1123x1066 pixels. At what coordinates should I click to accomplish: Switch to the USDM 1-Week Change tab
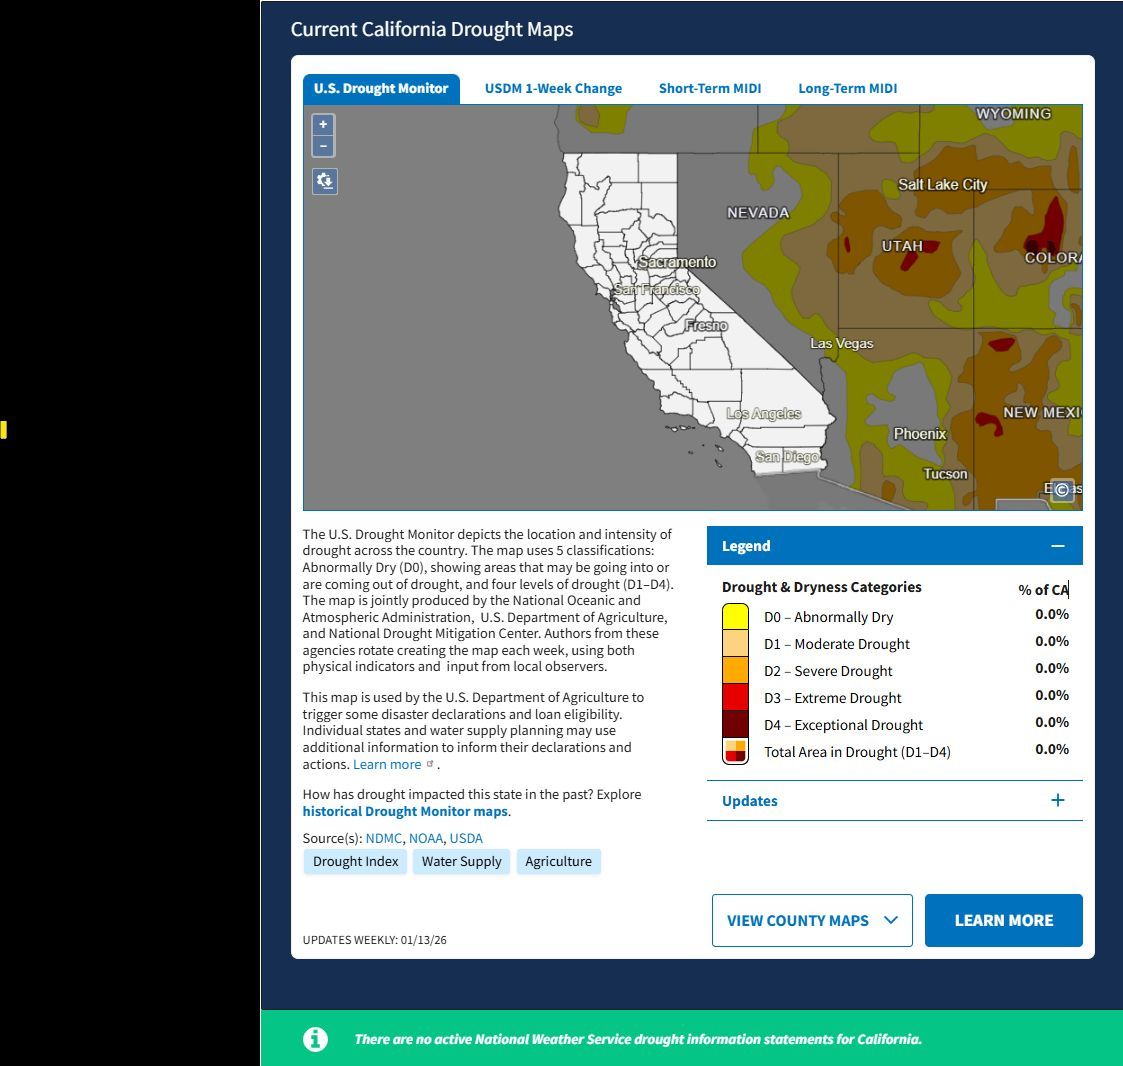[x=553, y=89]
